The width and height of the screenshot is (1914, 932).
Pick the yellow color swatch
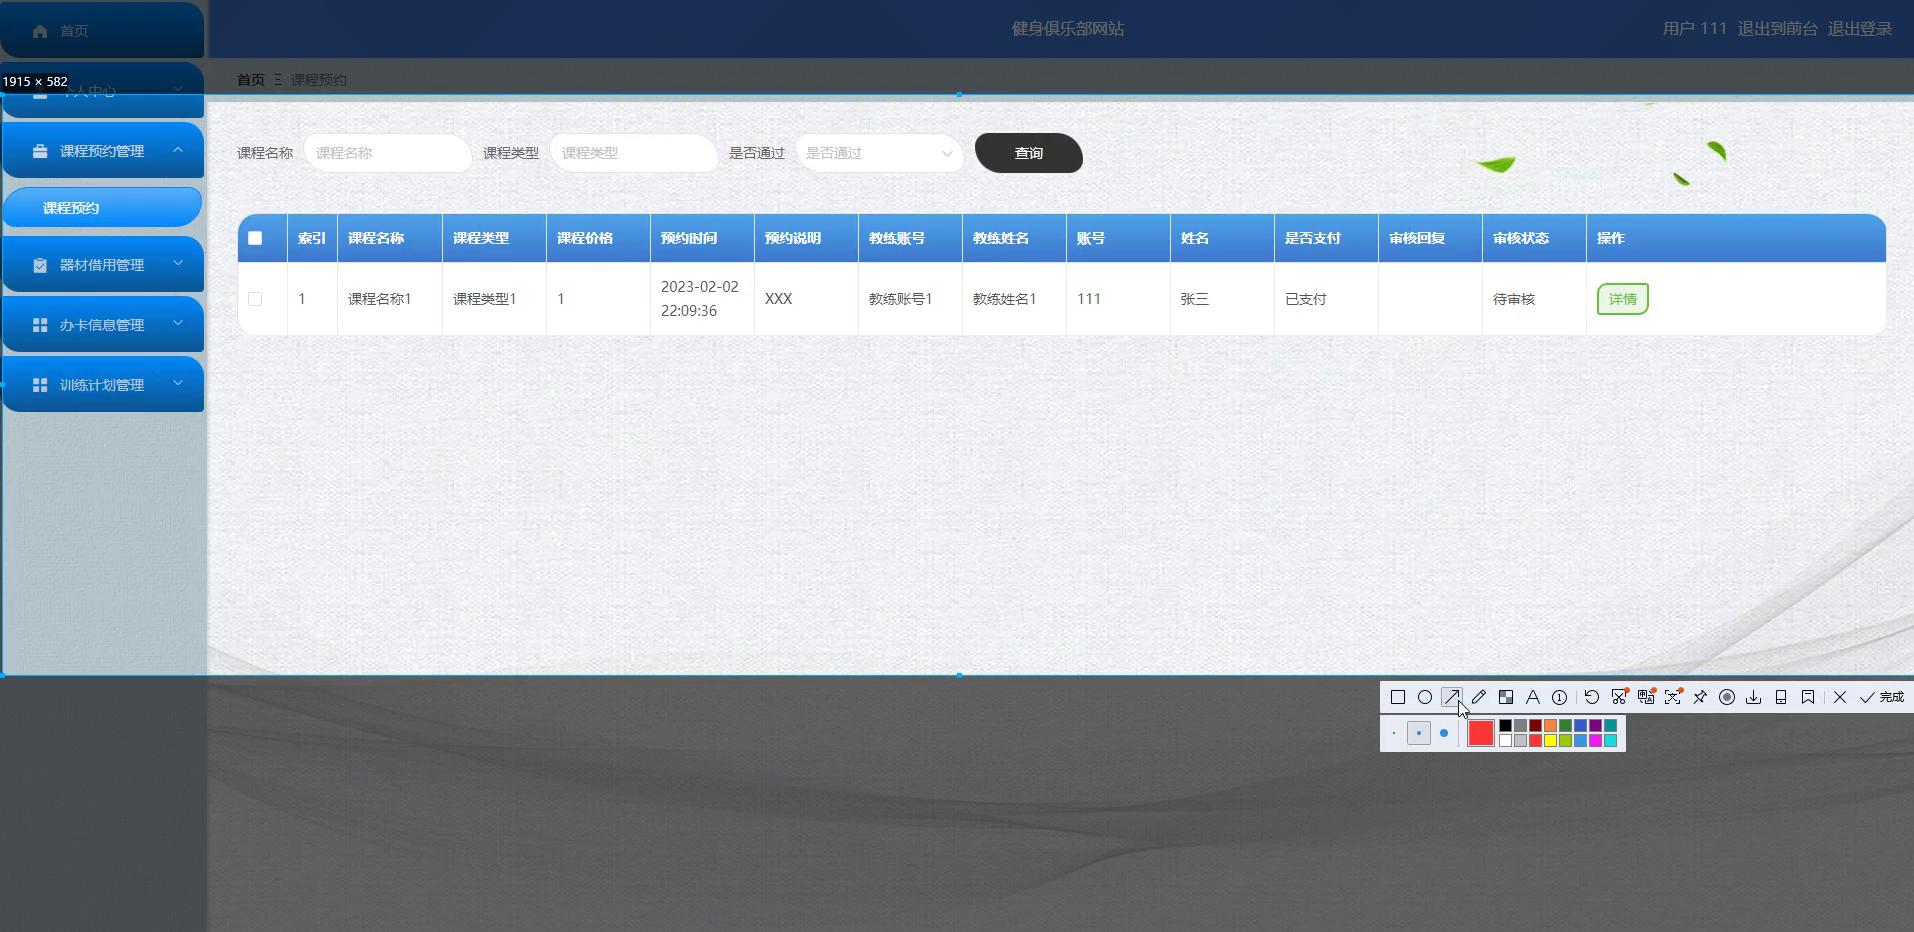click(1550, 740)
